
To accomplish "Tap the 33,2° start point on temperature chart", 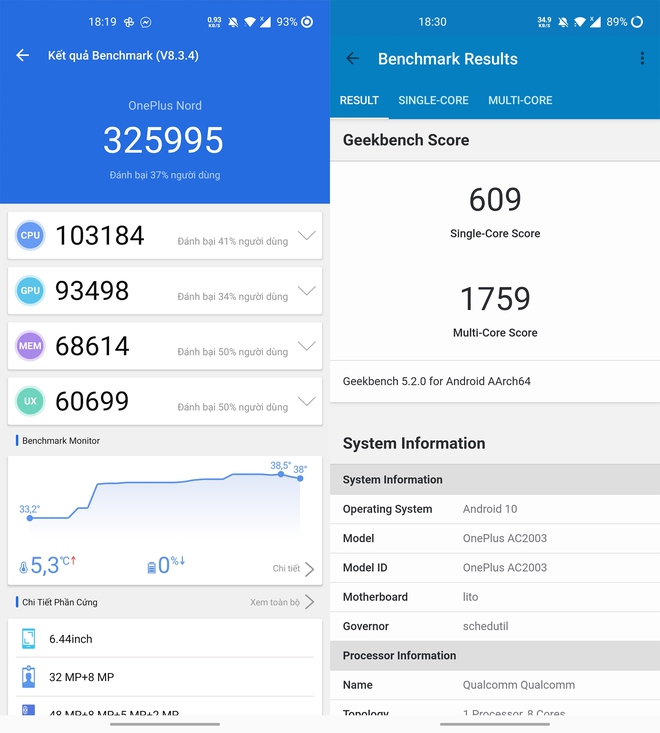I will pyautogui.click(x=30, y=518).
